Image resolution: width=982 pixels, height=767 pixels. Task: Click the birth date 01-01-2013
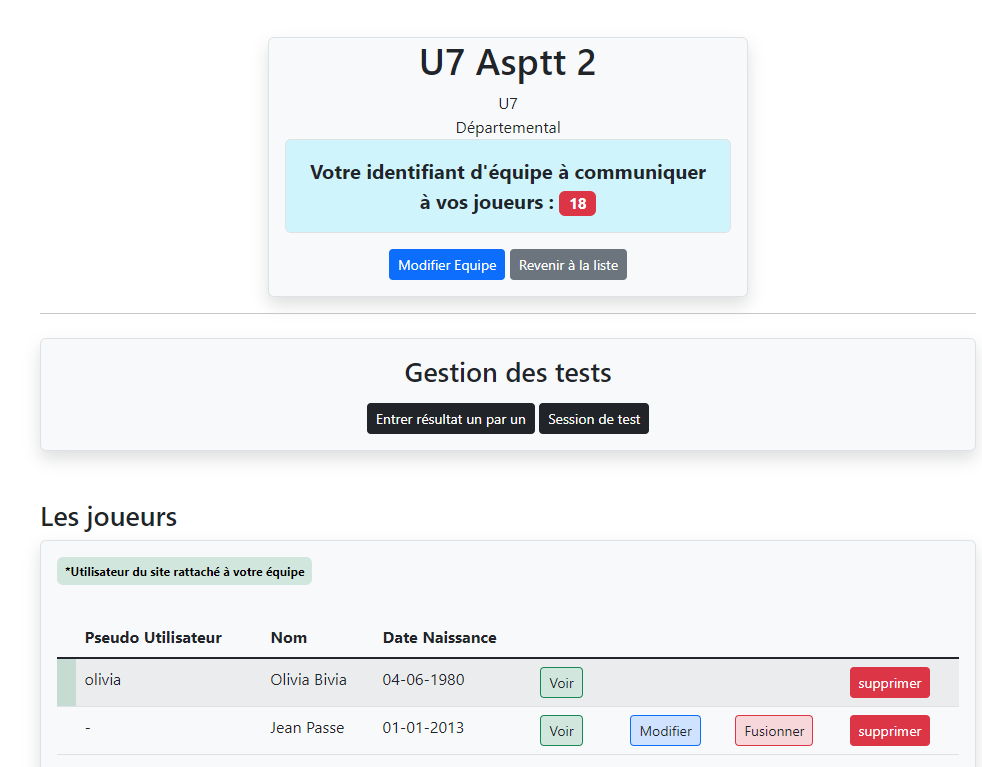click(423, 728)
